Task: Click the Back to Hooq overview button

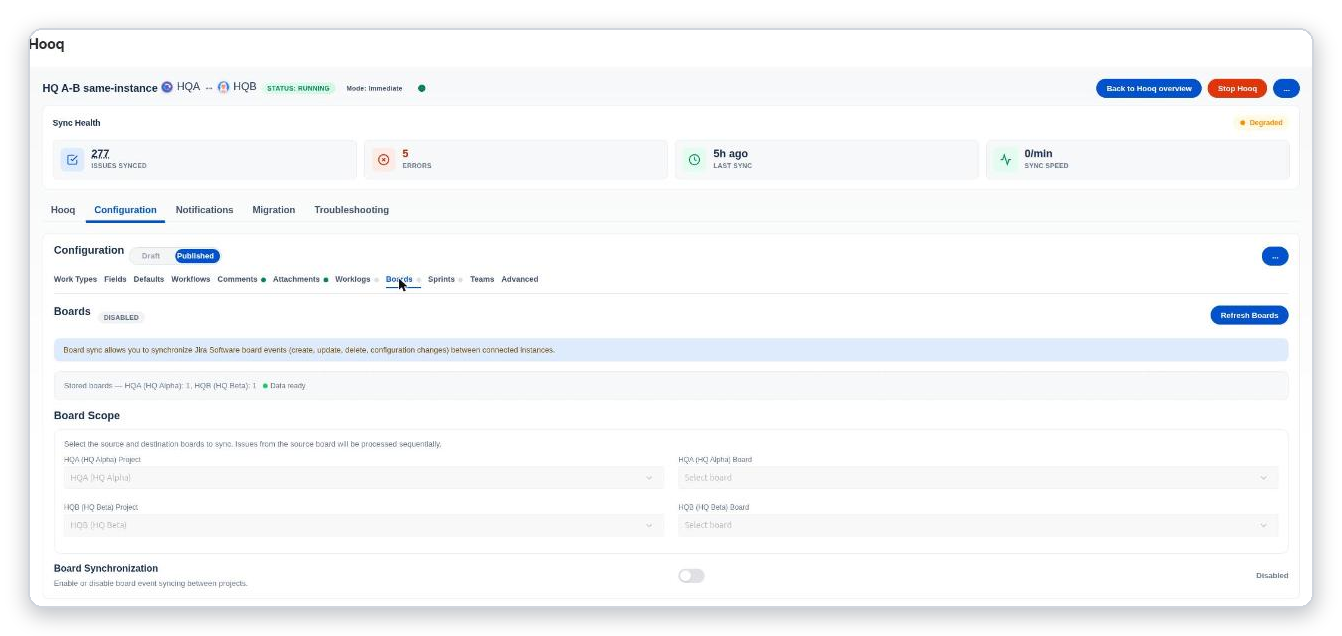Action: pyautogui.click(x=1149, y=88)
